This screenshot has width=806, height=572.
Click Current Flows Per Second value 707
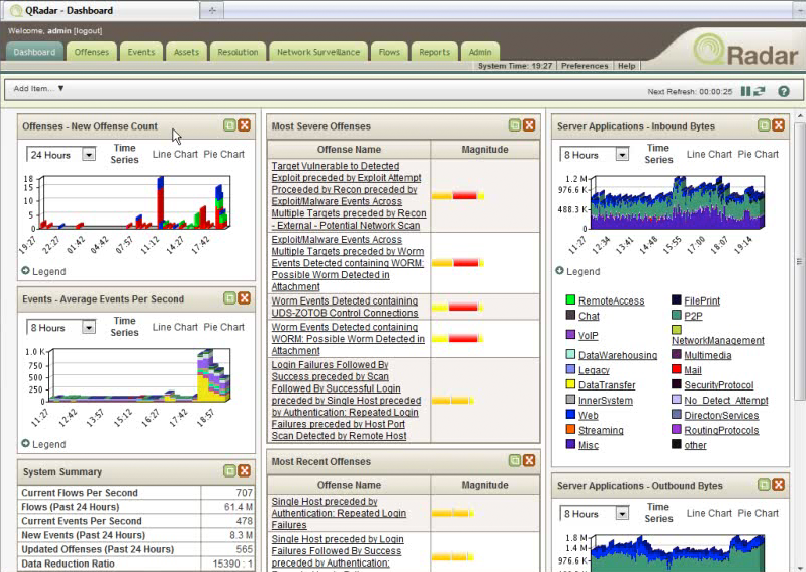coord(244,492)
